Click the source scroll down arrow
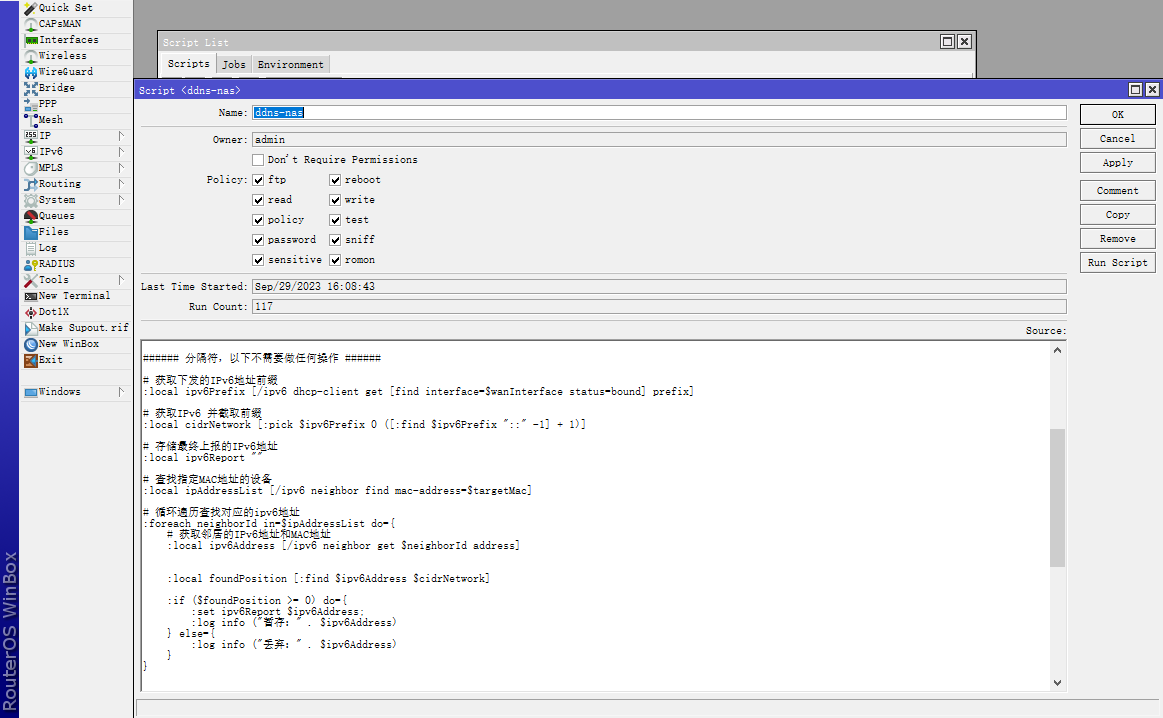The height and width of the screenshot is (718, 1163). 1058,682
